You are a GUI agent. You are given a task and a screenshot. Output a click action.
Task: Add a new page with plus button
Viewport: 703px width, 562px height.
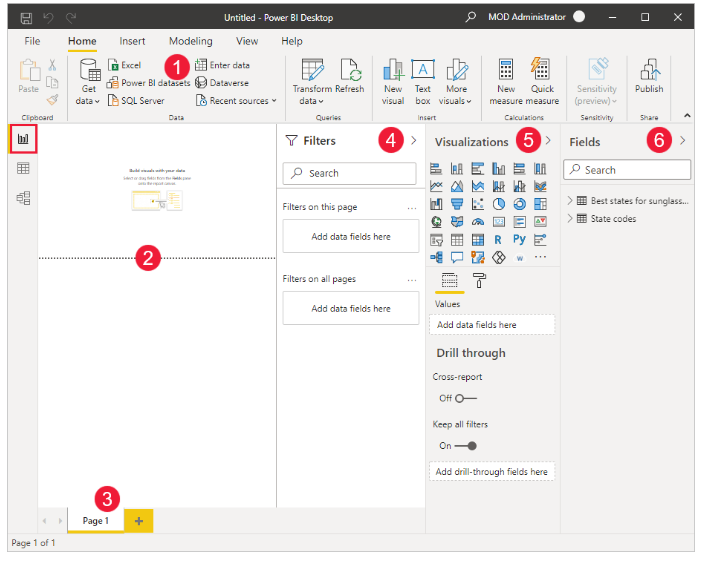coord(139,521)
